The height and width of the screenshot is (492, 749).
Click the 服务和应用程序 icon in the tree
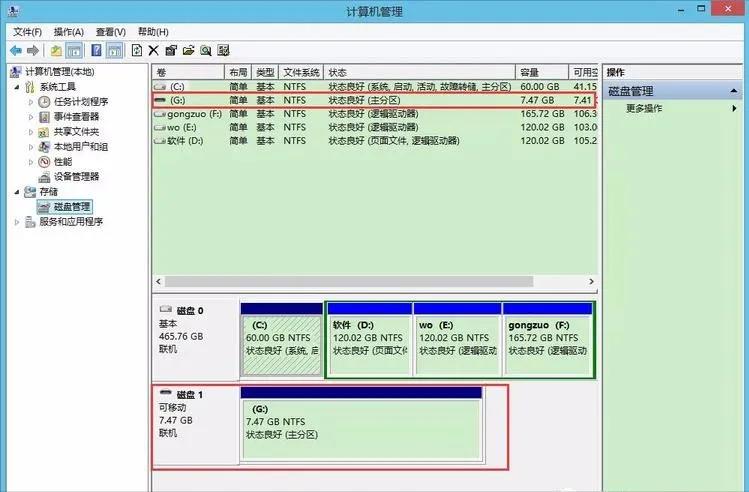coord(30,222)
